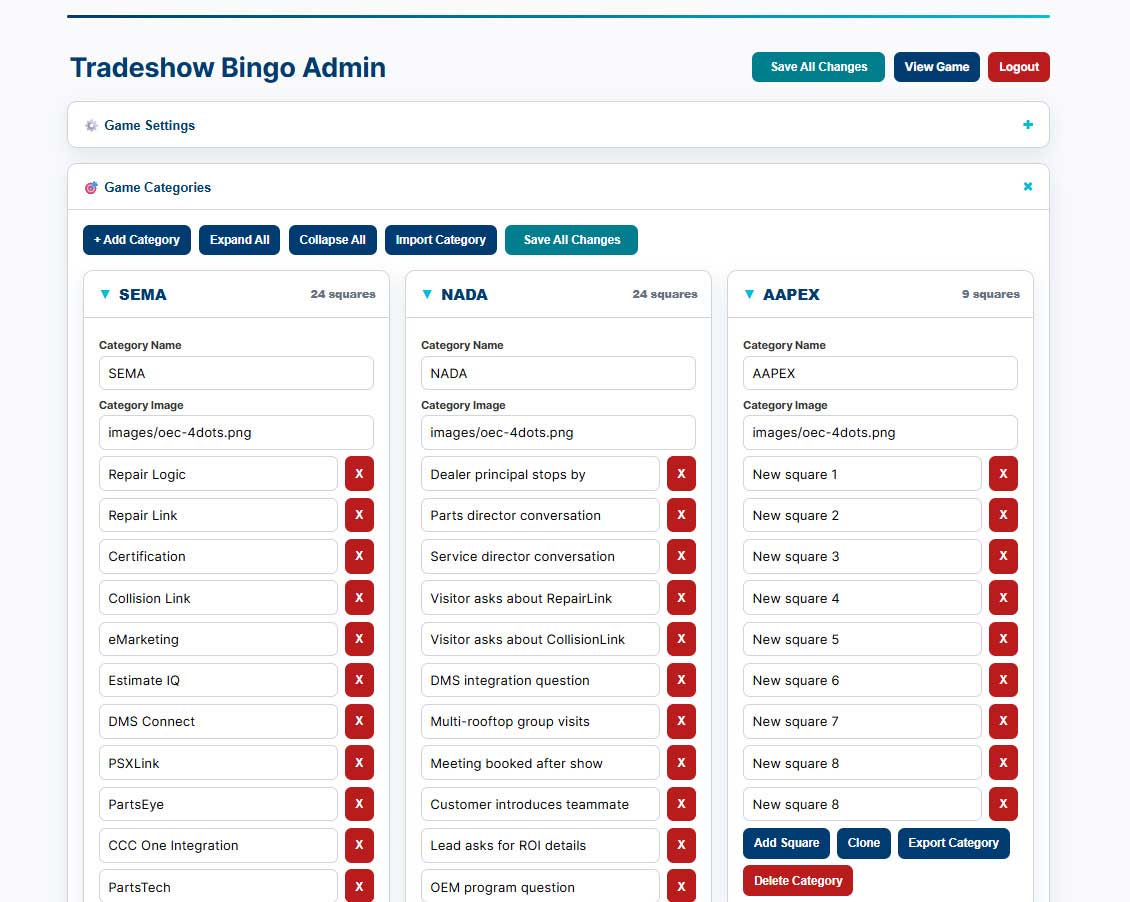Edit the PartsTech square text
Viewport: 1130px width, 902px height.
[x=218, y=886]
